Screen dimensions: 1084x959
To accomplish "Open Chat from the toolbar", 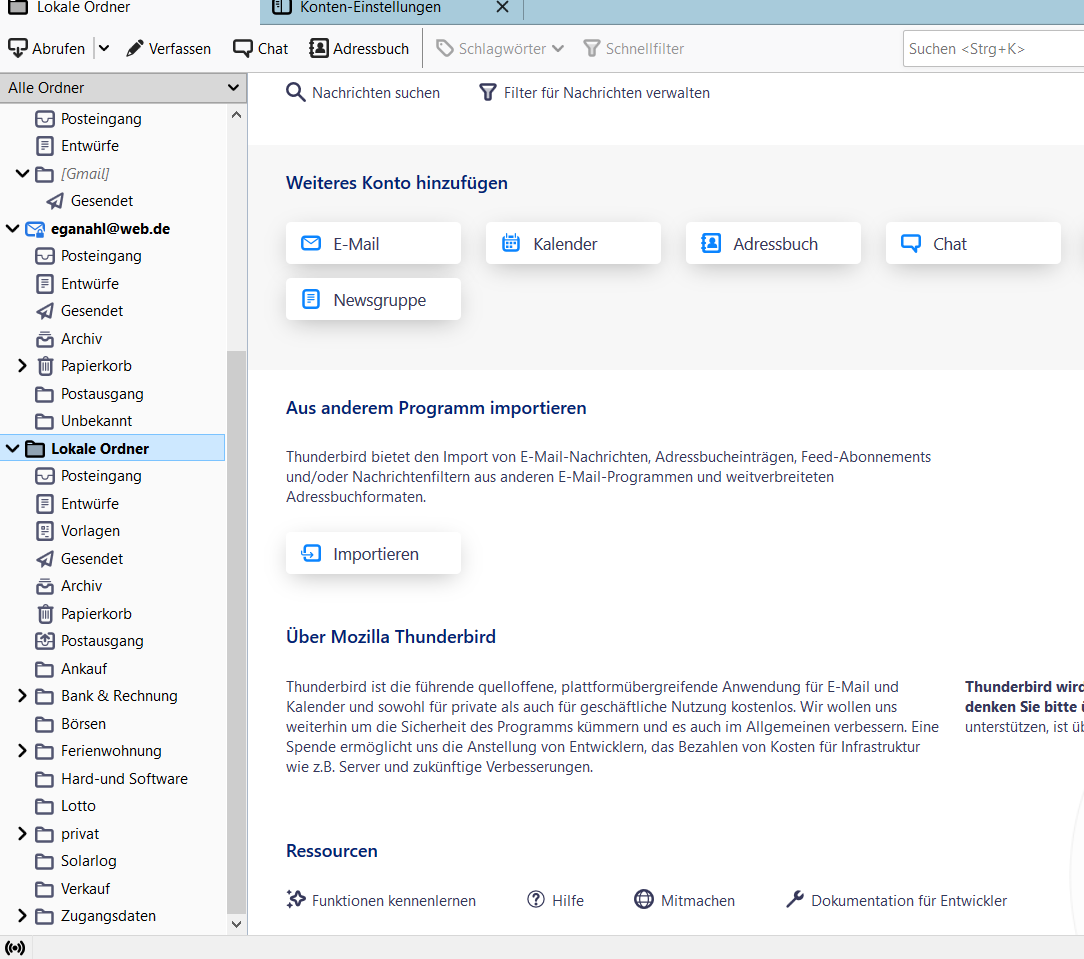I will point(260,48).
